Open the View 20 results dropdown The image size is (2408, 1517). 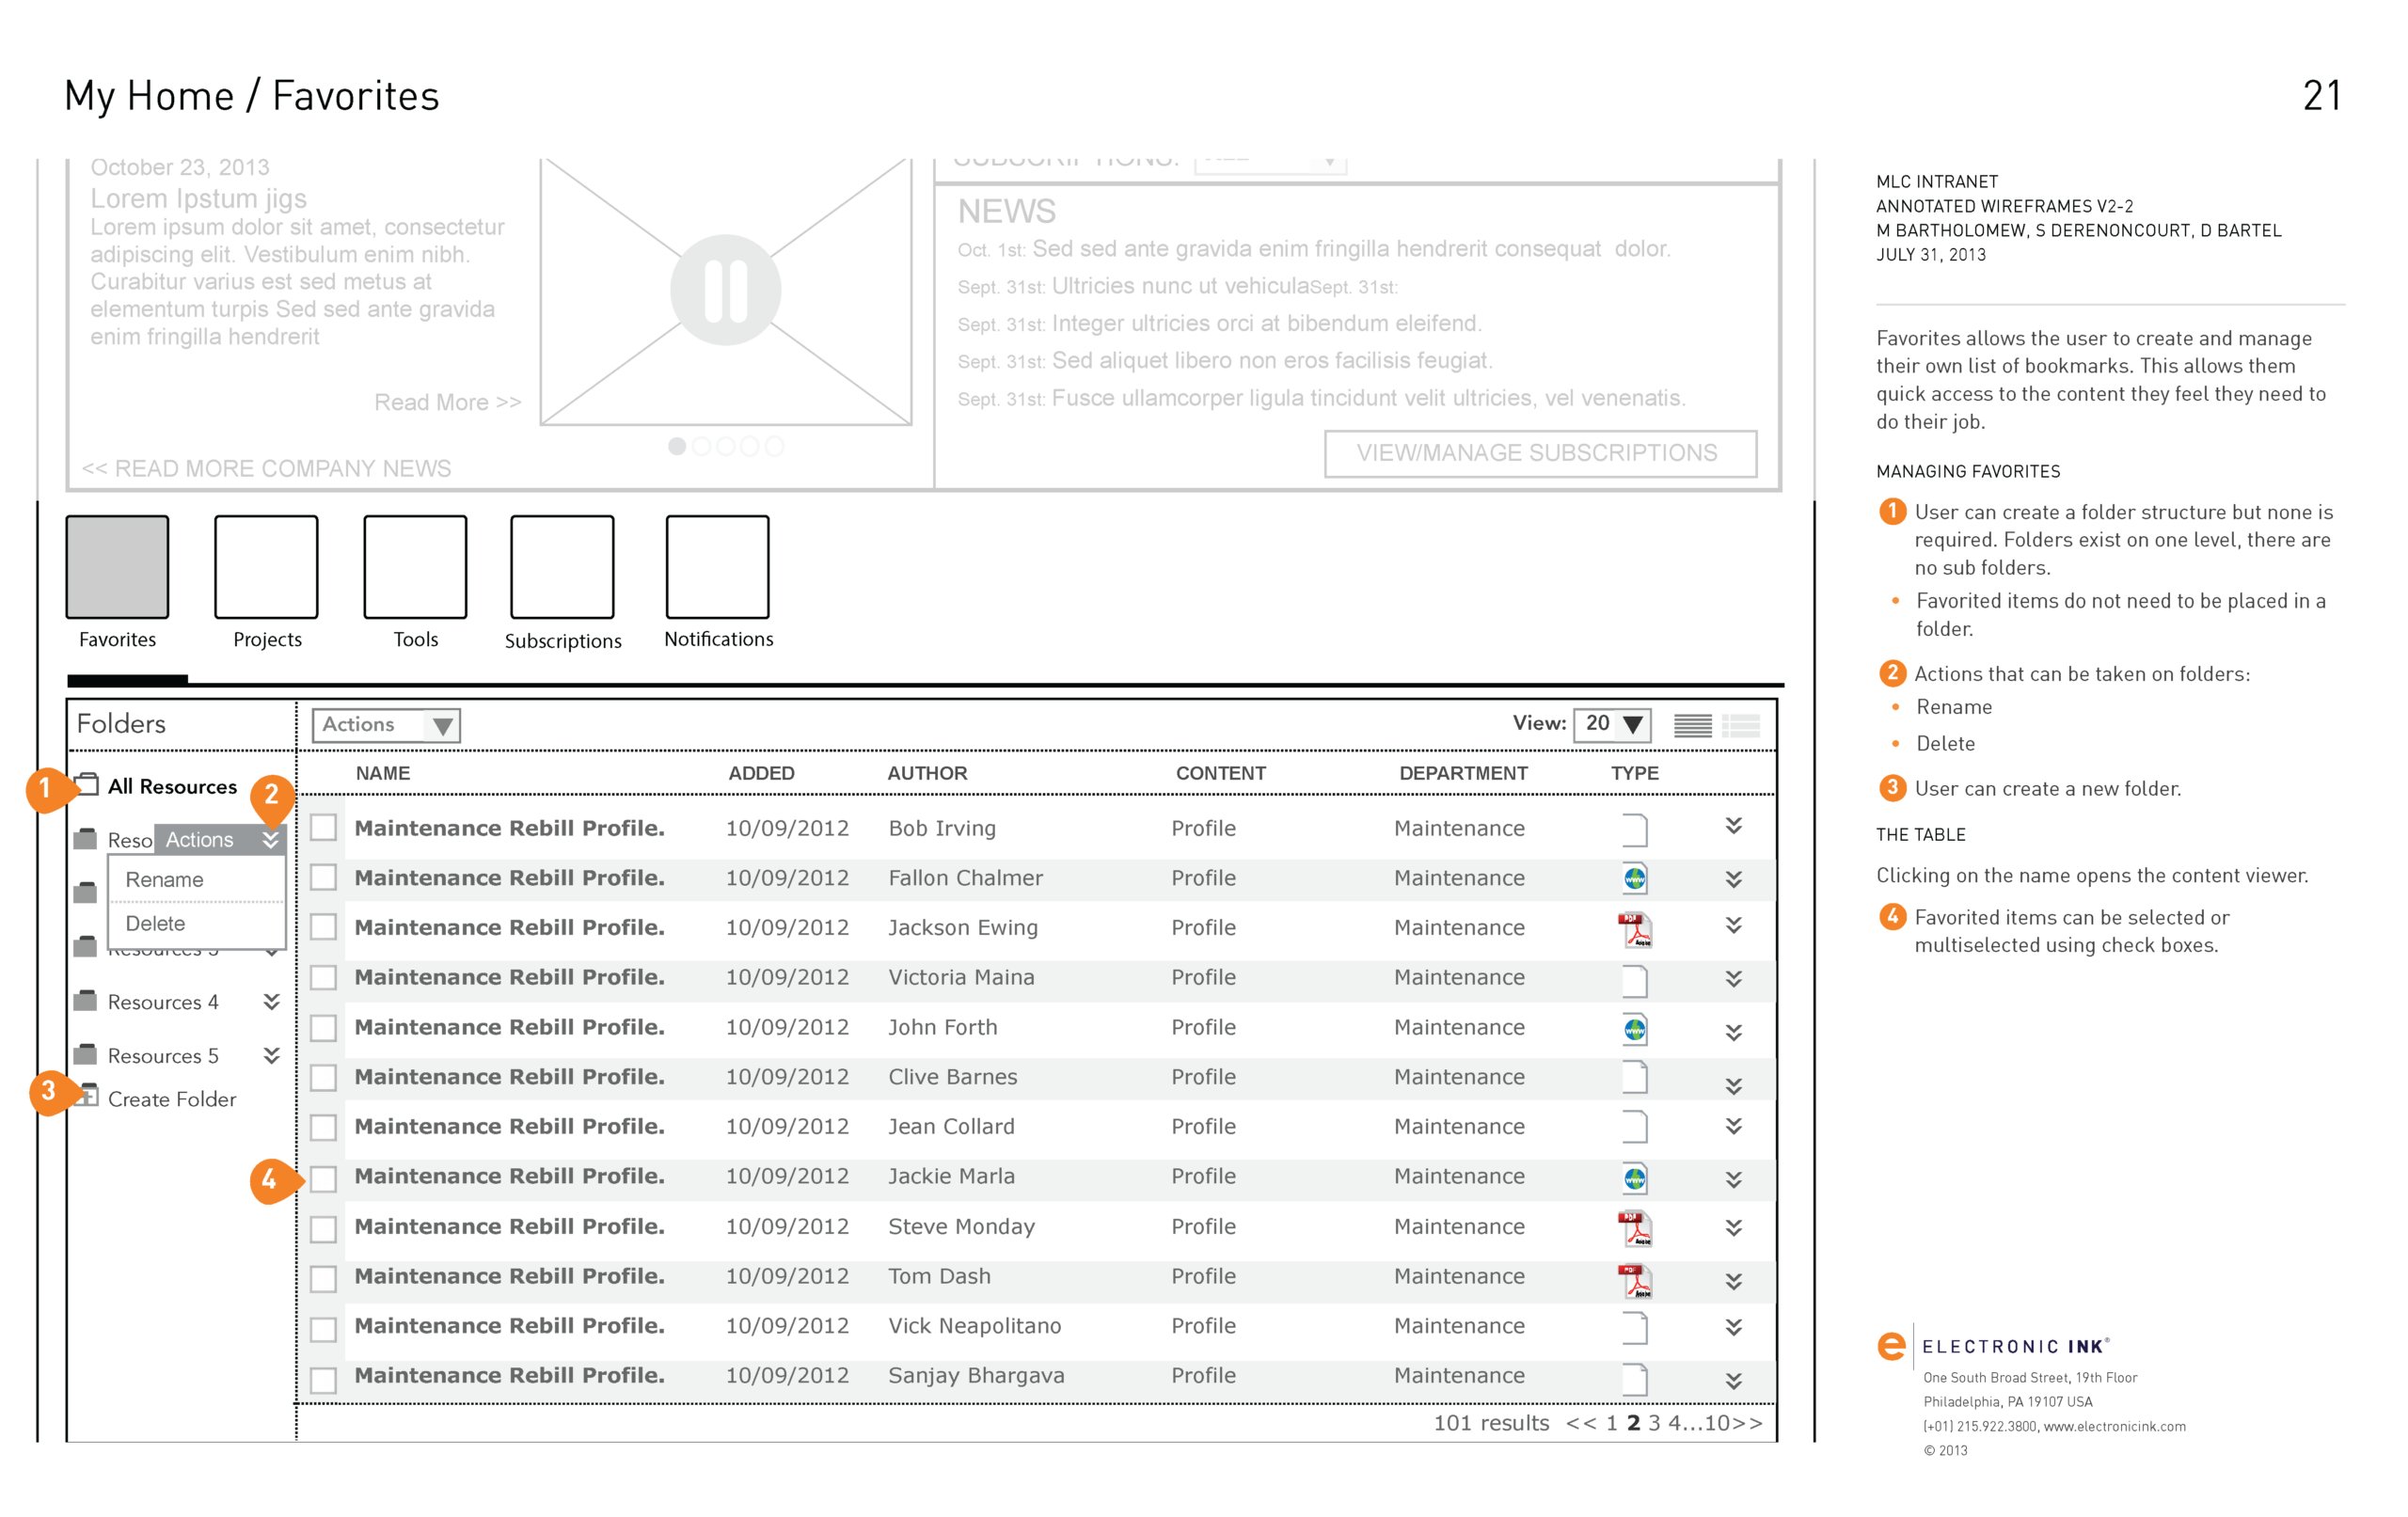click(x=1611, y=724)
